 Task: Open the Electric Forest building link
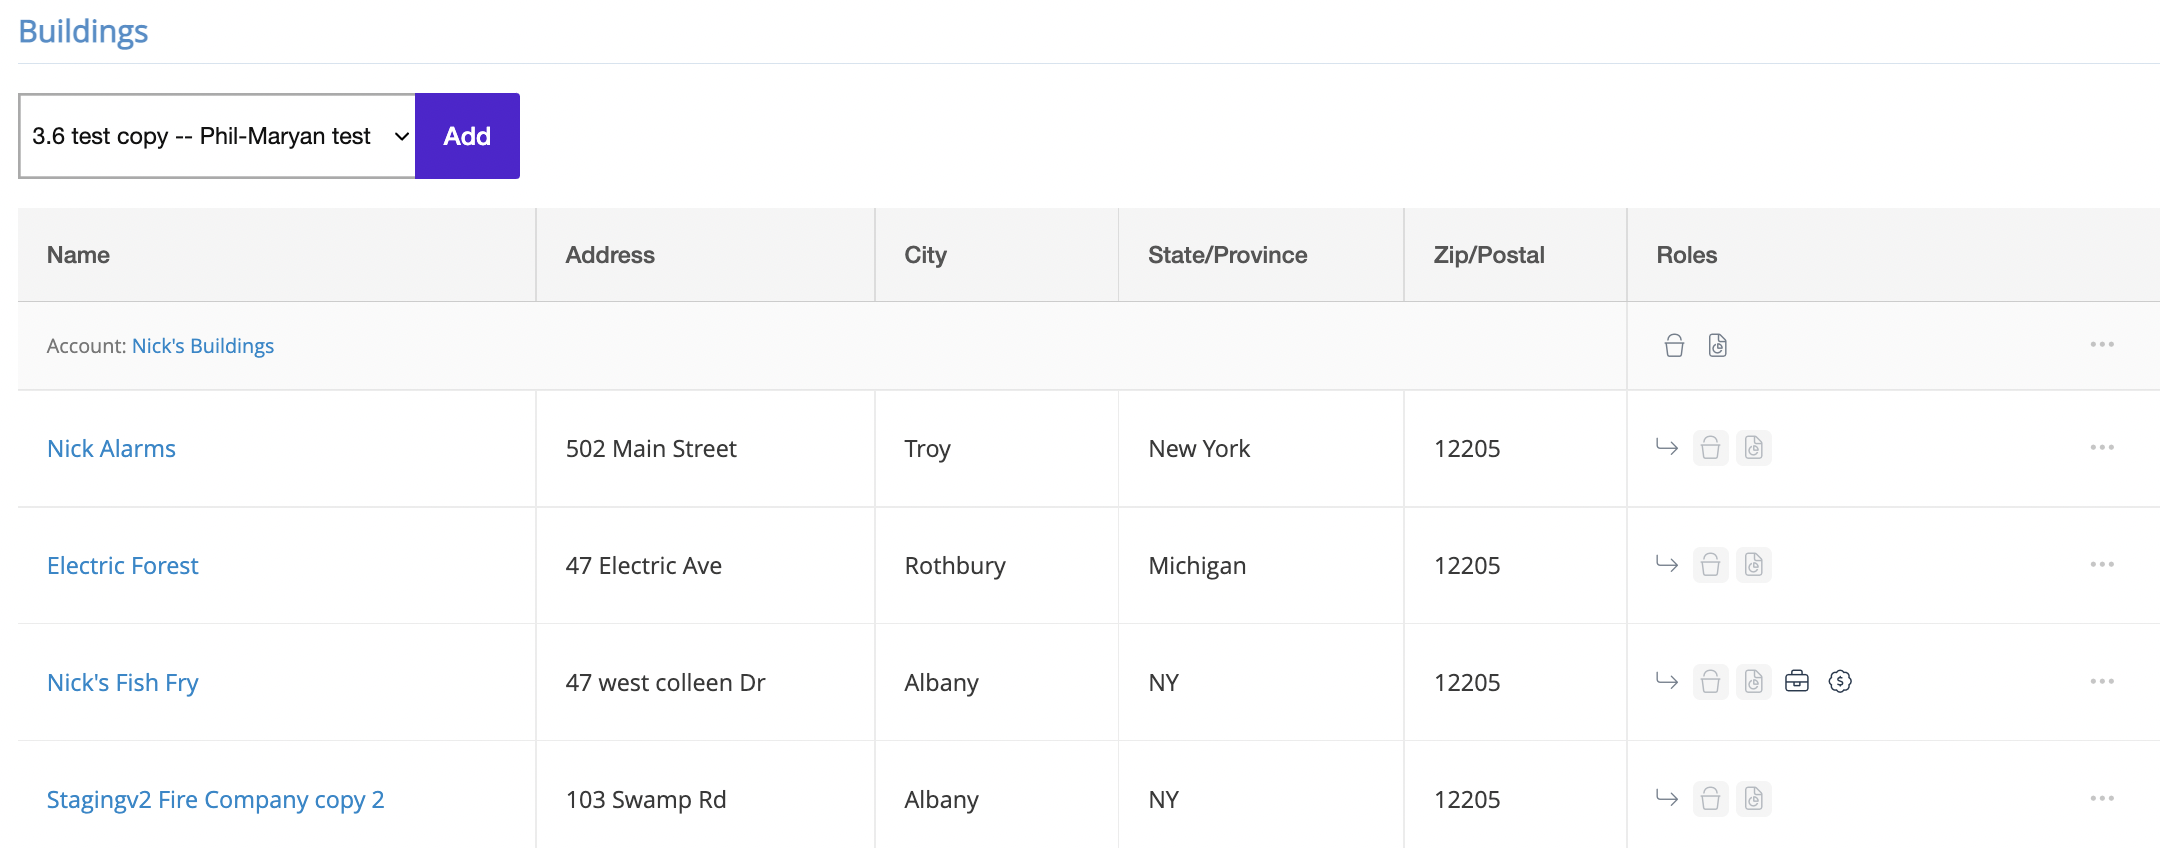(123, 566)
